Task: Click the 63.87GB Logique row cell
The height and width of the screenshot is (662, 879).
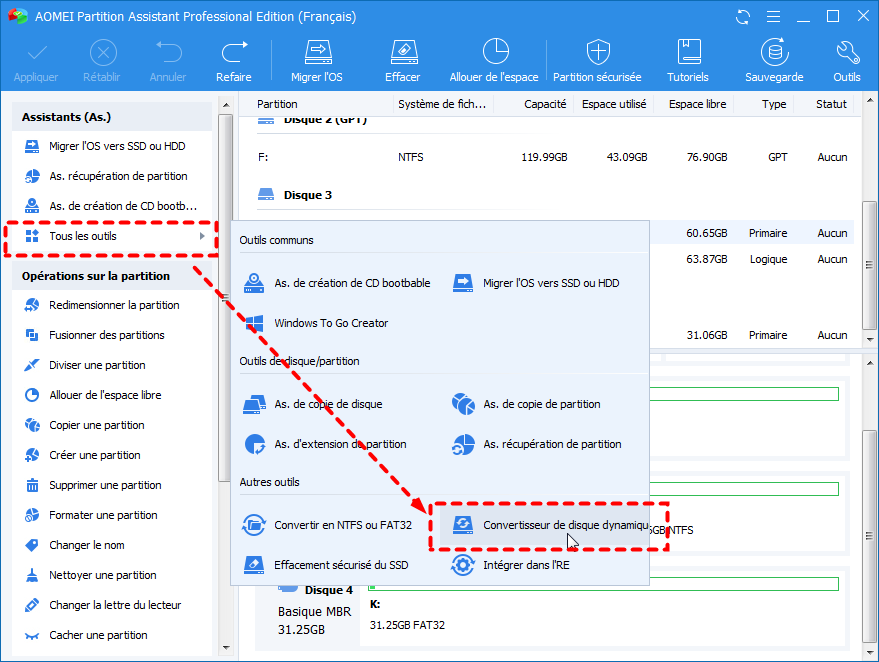Action: click(x=707, y=260)
